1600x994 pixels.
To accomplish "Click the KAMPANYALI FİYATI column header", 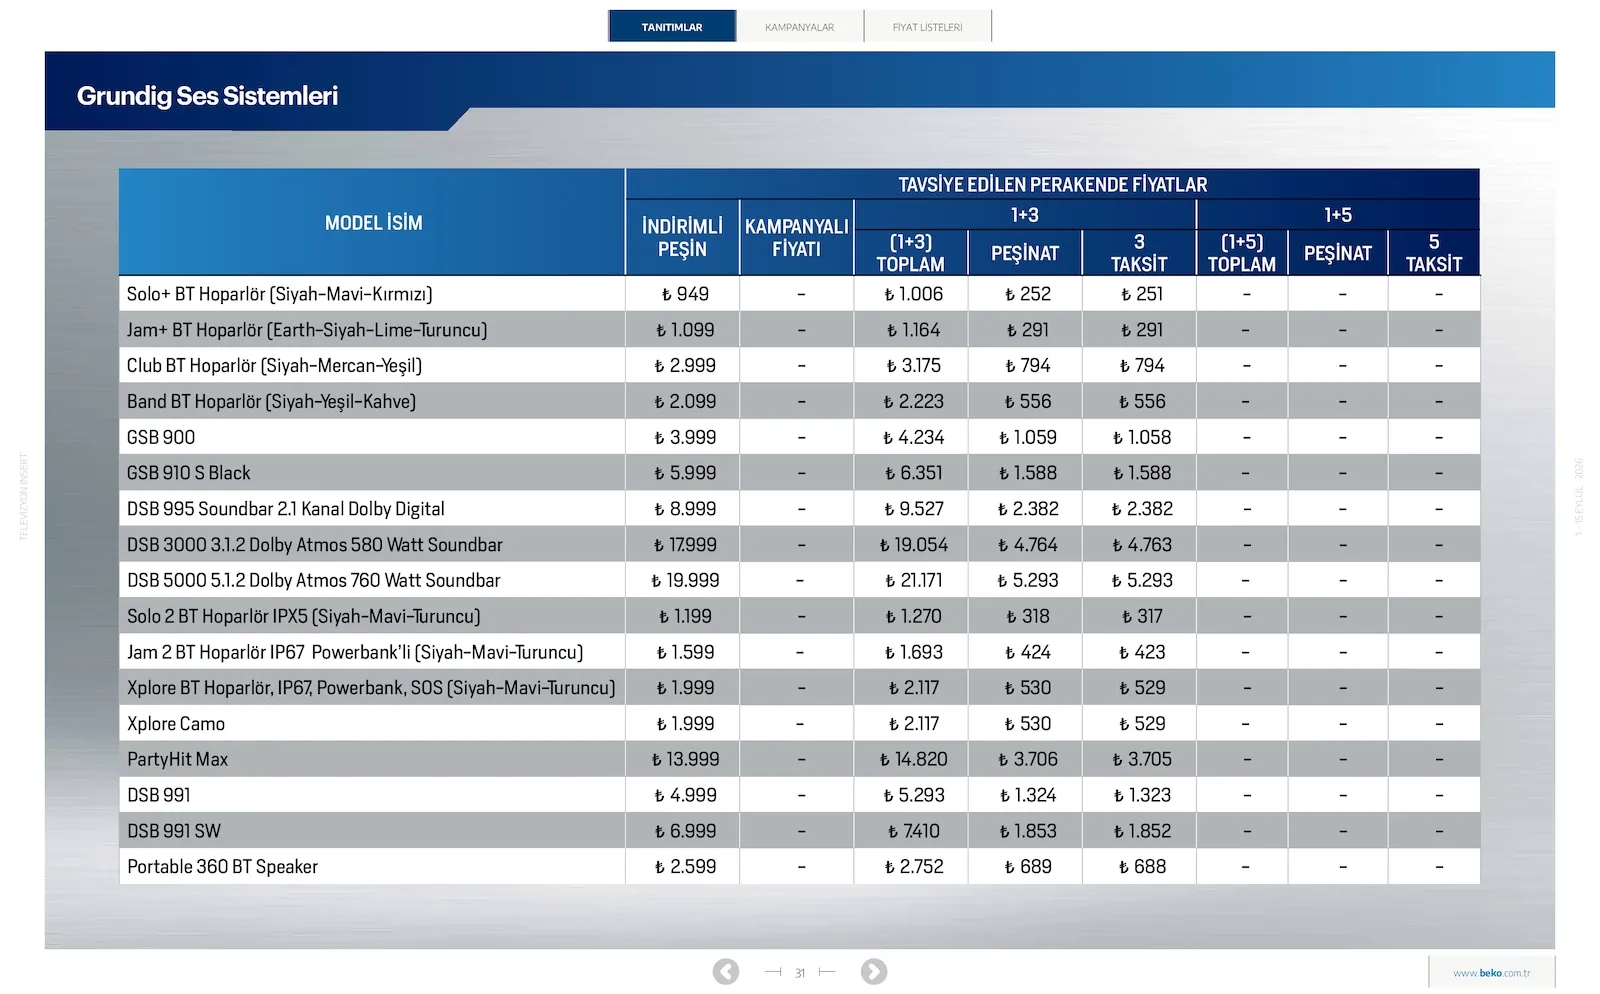I will 797,238.
